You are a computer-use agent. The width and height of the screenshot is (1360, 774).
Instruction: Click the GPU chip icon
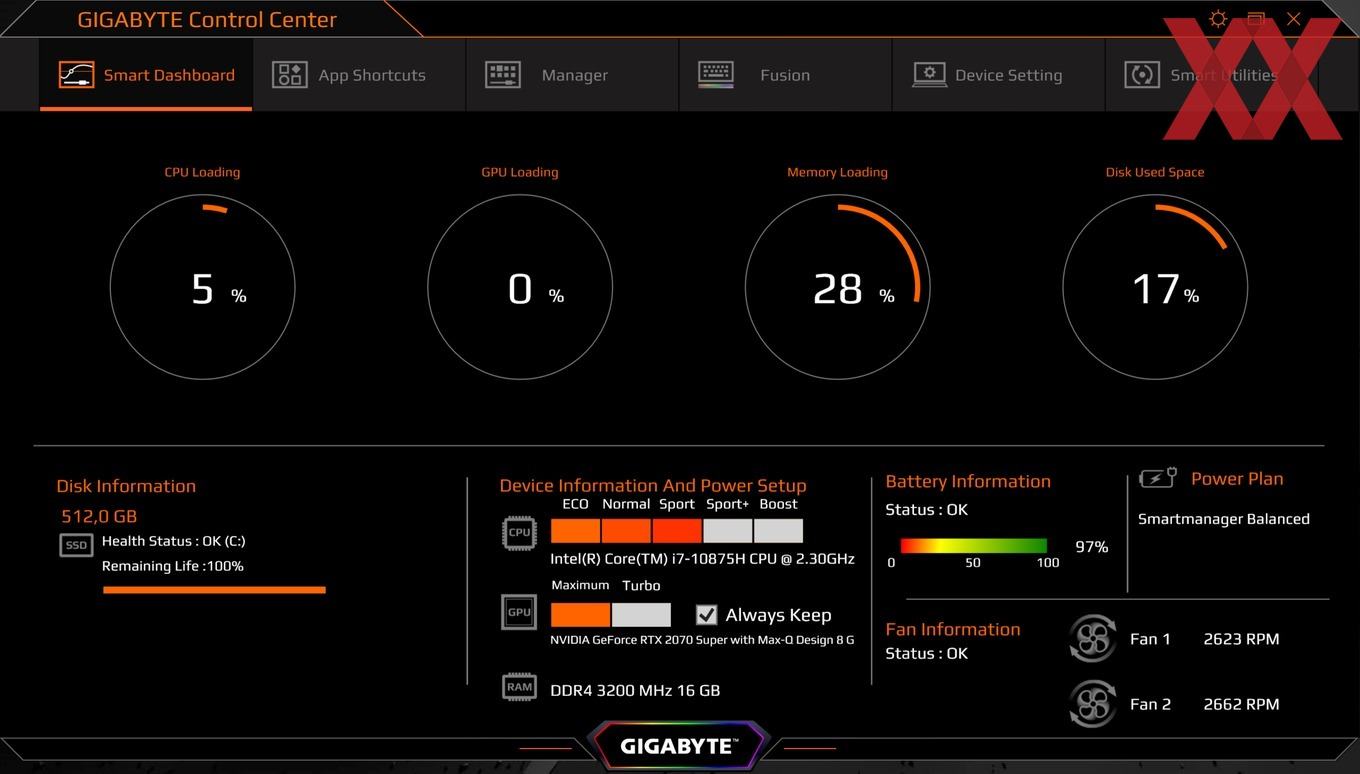[x=519, y=612]
